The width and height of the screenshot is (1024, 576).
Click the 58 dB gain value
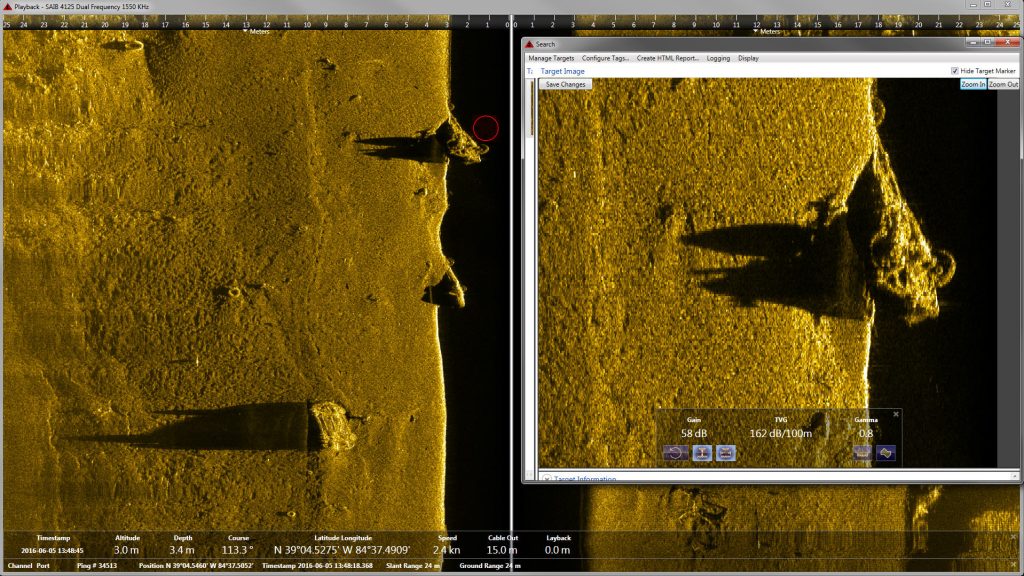(694, 434)
